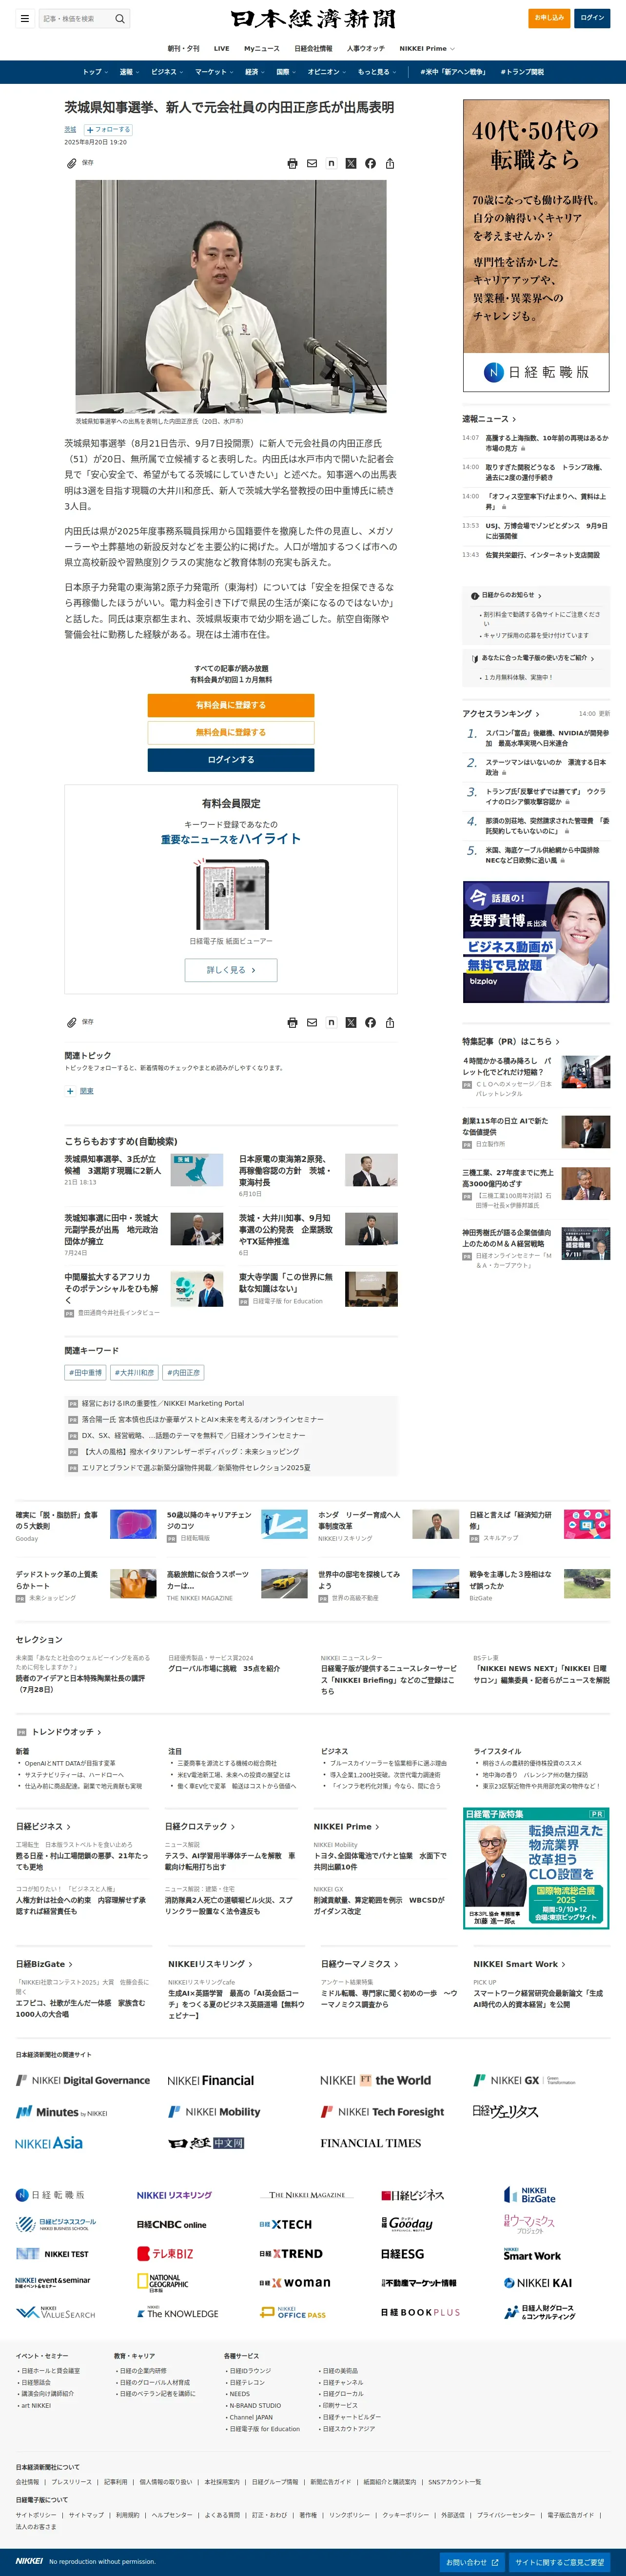Image resolution: width=626 pixels, height=2576 pixels.
Task: Open the 朝刊・夕刊 menu item
Action: (183, 48)
